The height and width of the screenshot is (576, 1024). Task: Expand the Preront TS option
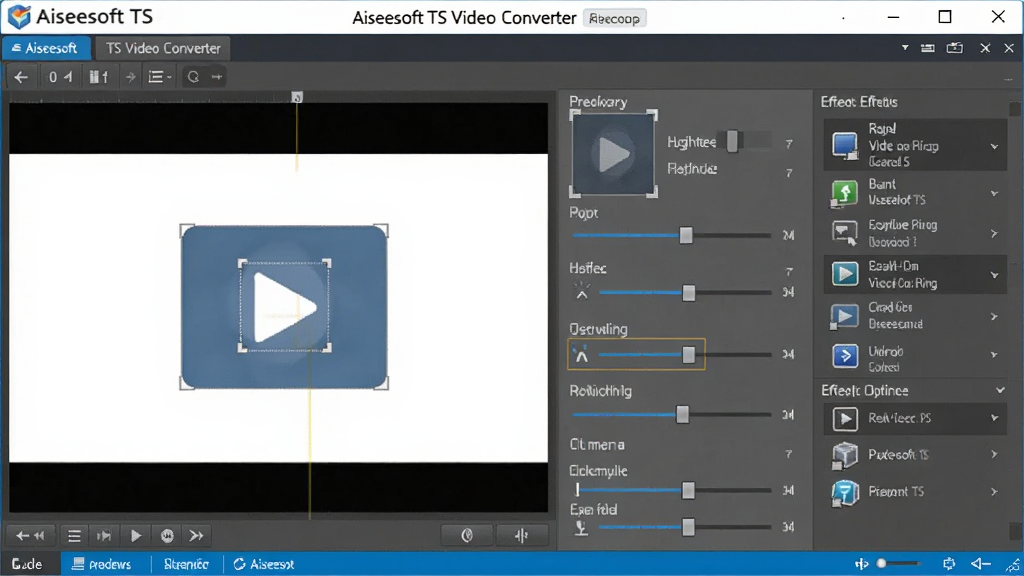[994, 492]
